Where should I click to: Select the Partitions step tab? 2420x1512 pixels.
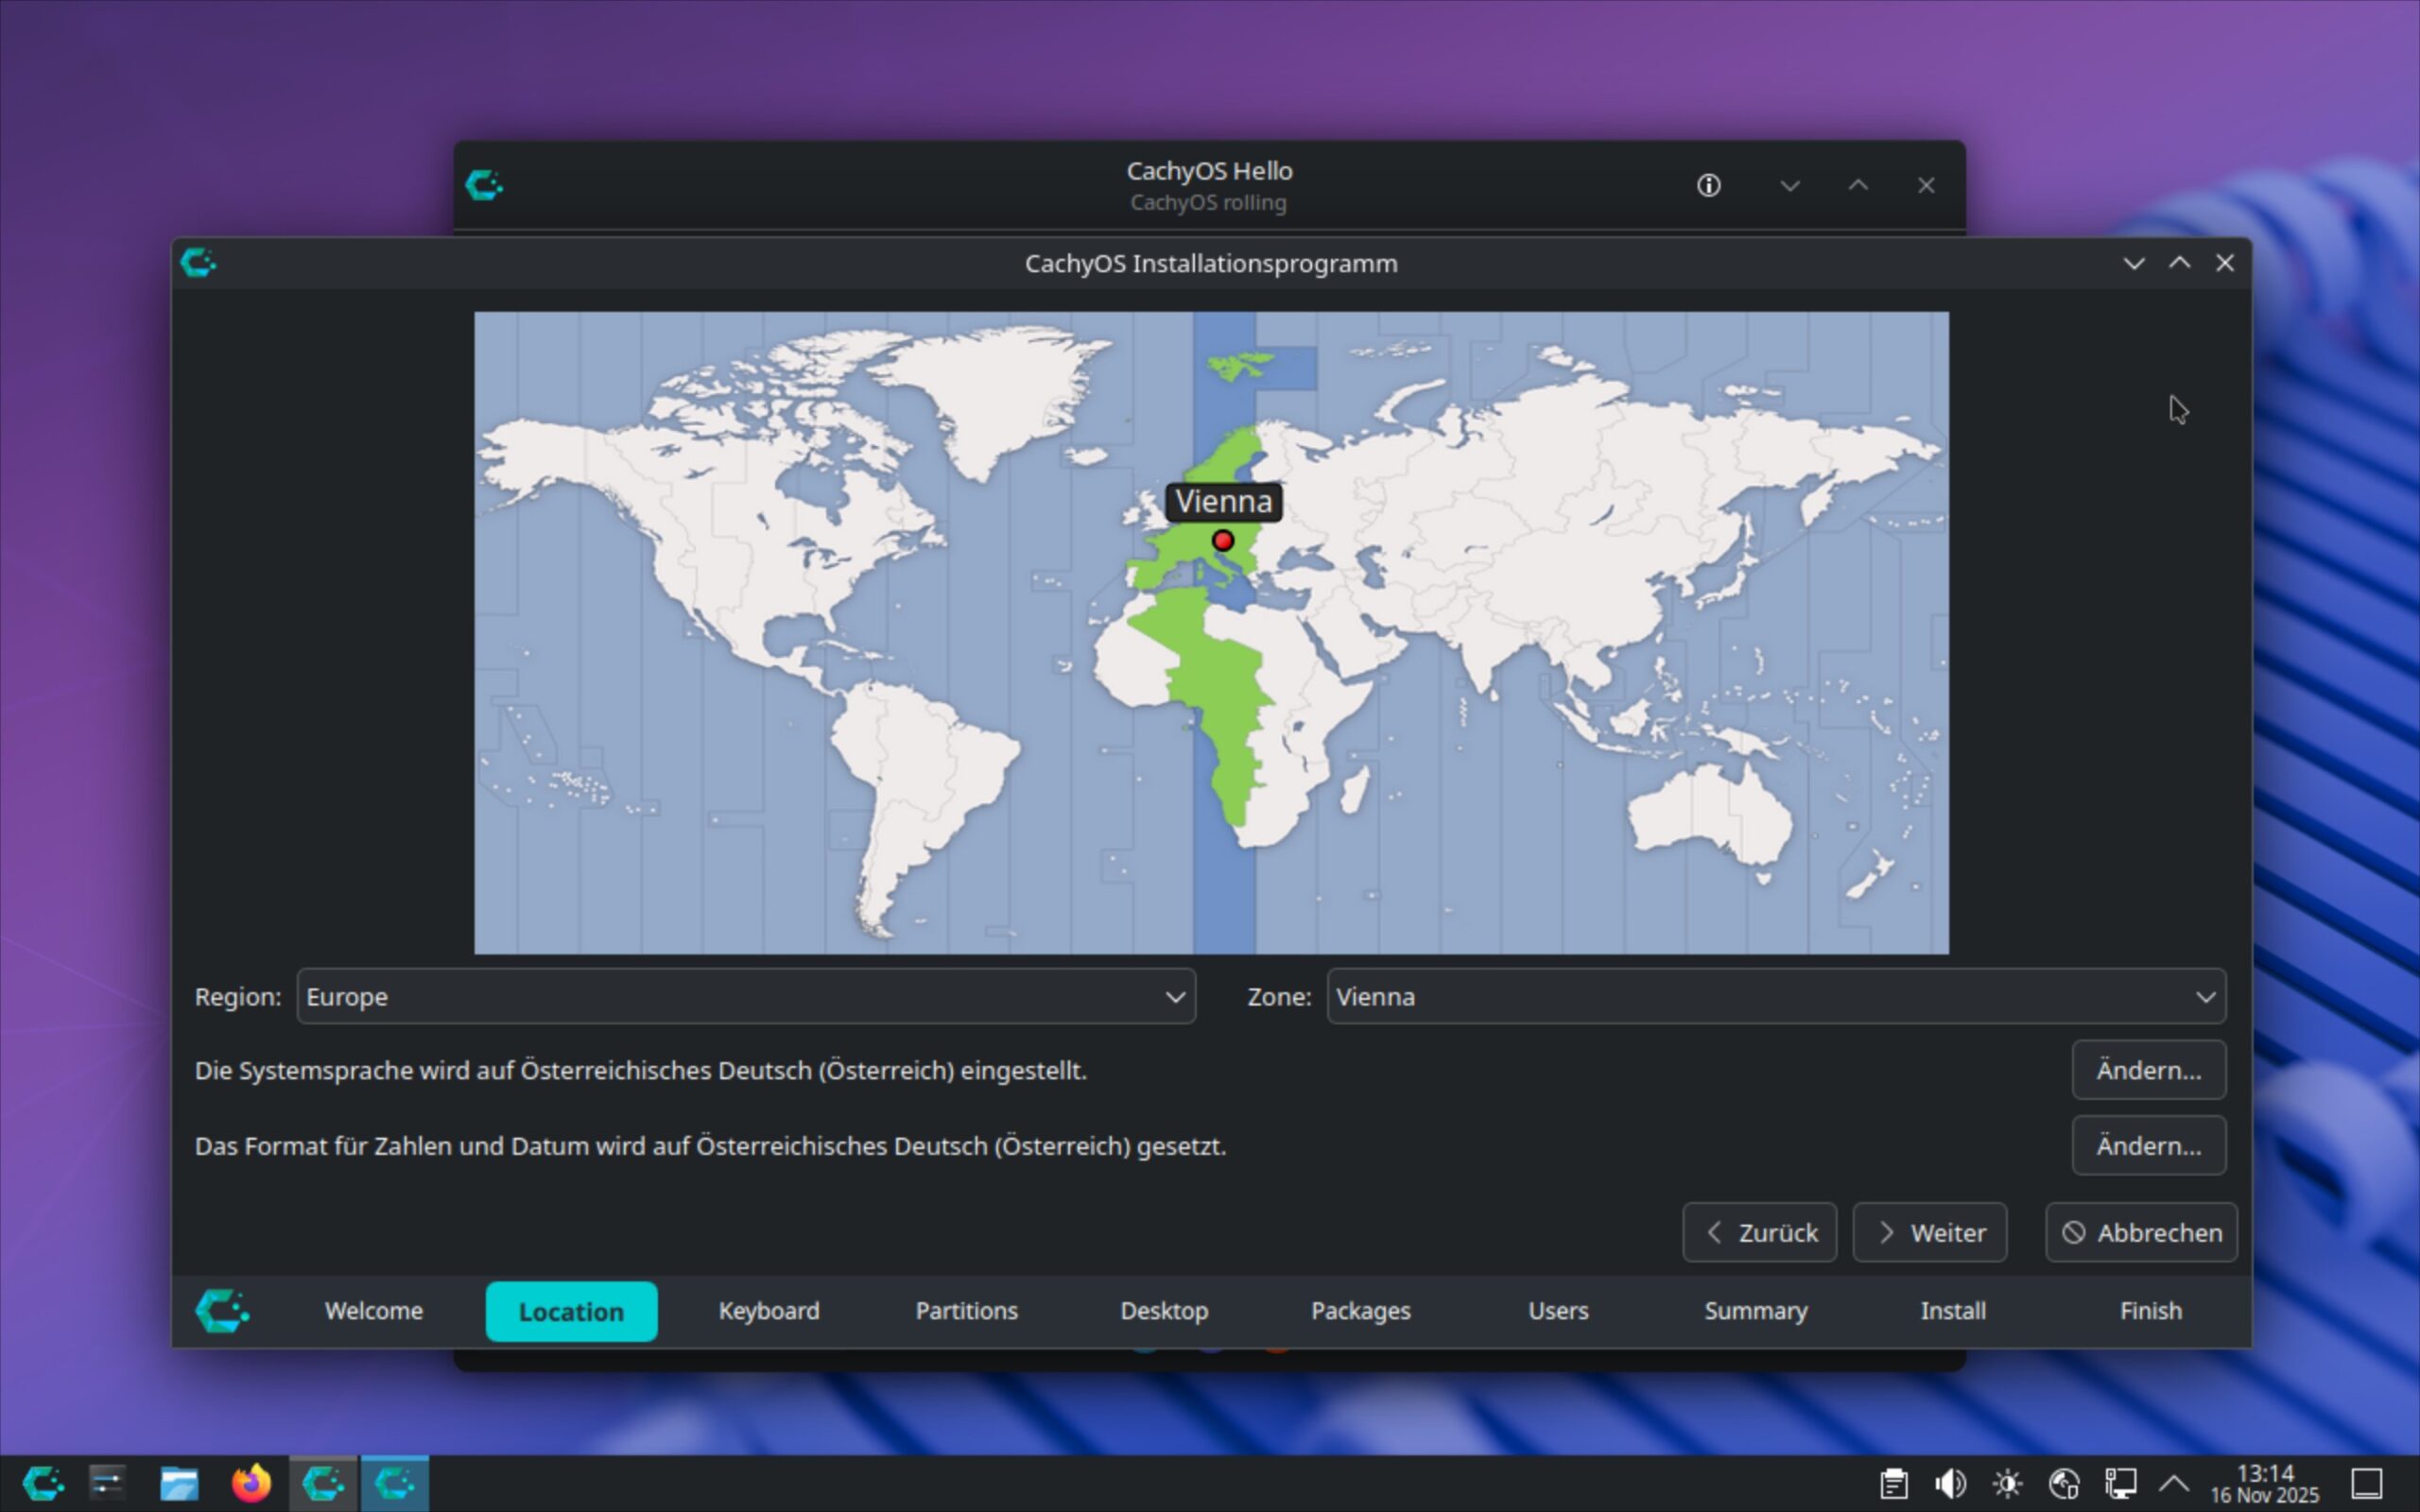coord(966,1310)
